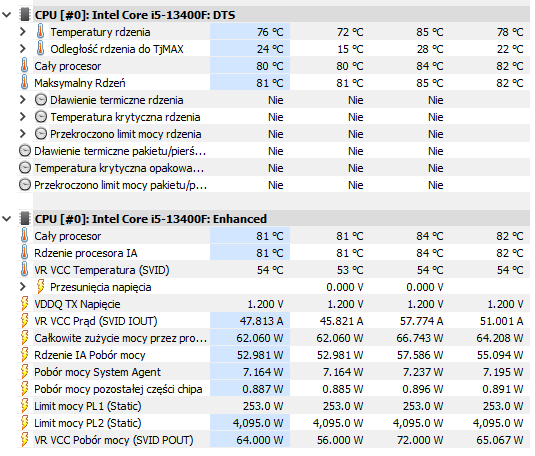The height and width of the screenshot is (456, 535).
Task: Click clock icon beside Przekroczono limit mocy pakietu
Action: point(25,185)
